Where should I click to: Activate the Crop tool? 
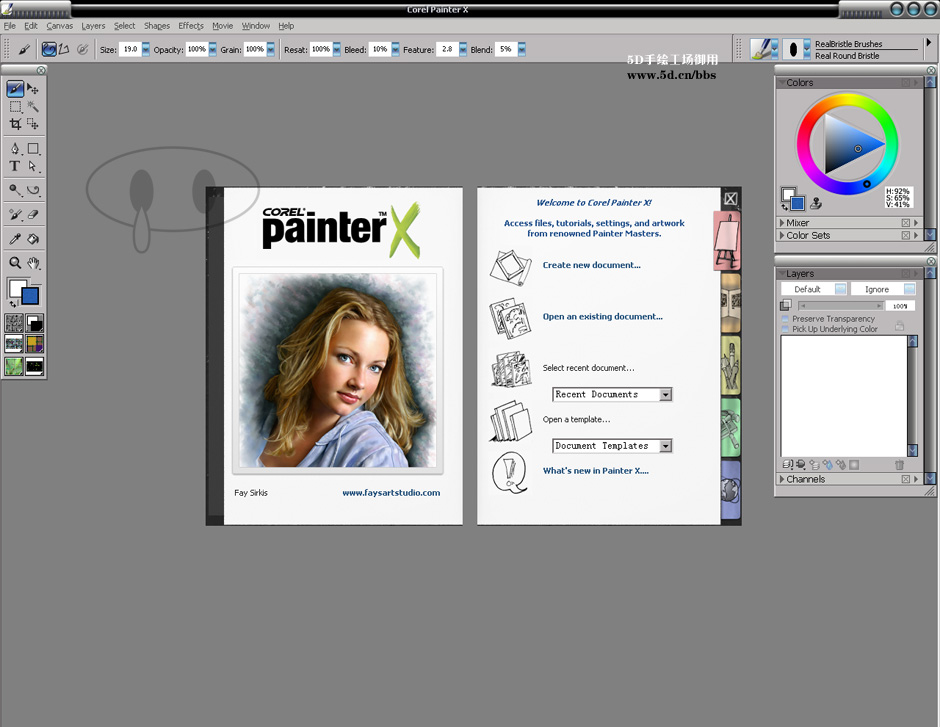tap(15, 124)
